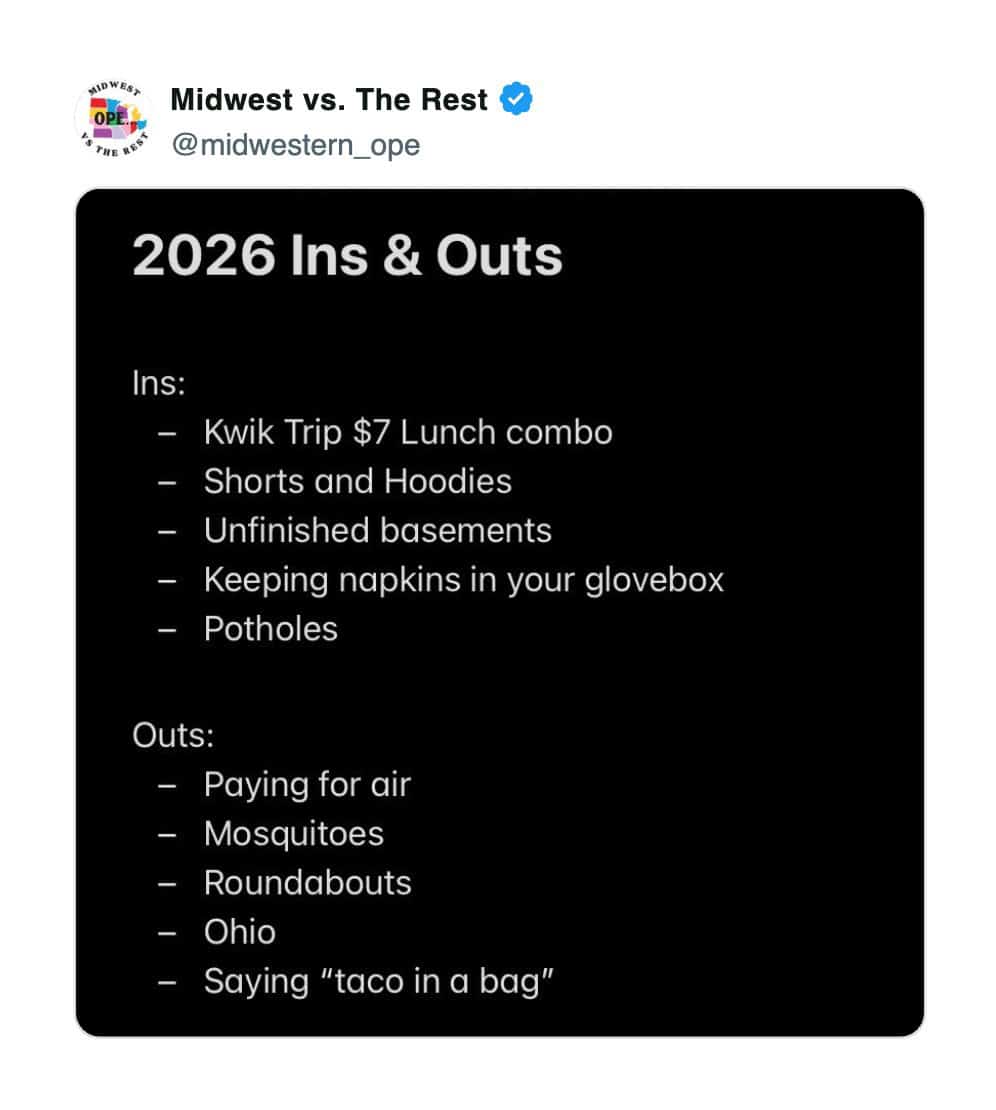Click the dash bullet before "Potholes"
The image size is (996, 1110).
point(167,629)
